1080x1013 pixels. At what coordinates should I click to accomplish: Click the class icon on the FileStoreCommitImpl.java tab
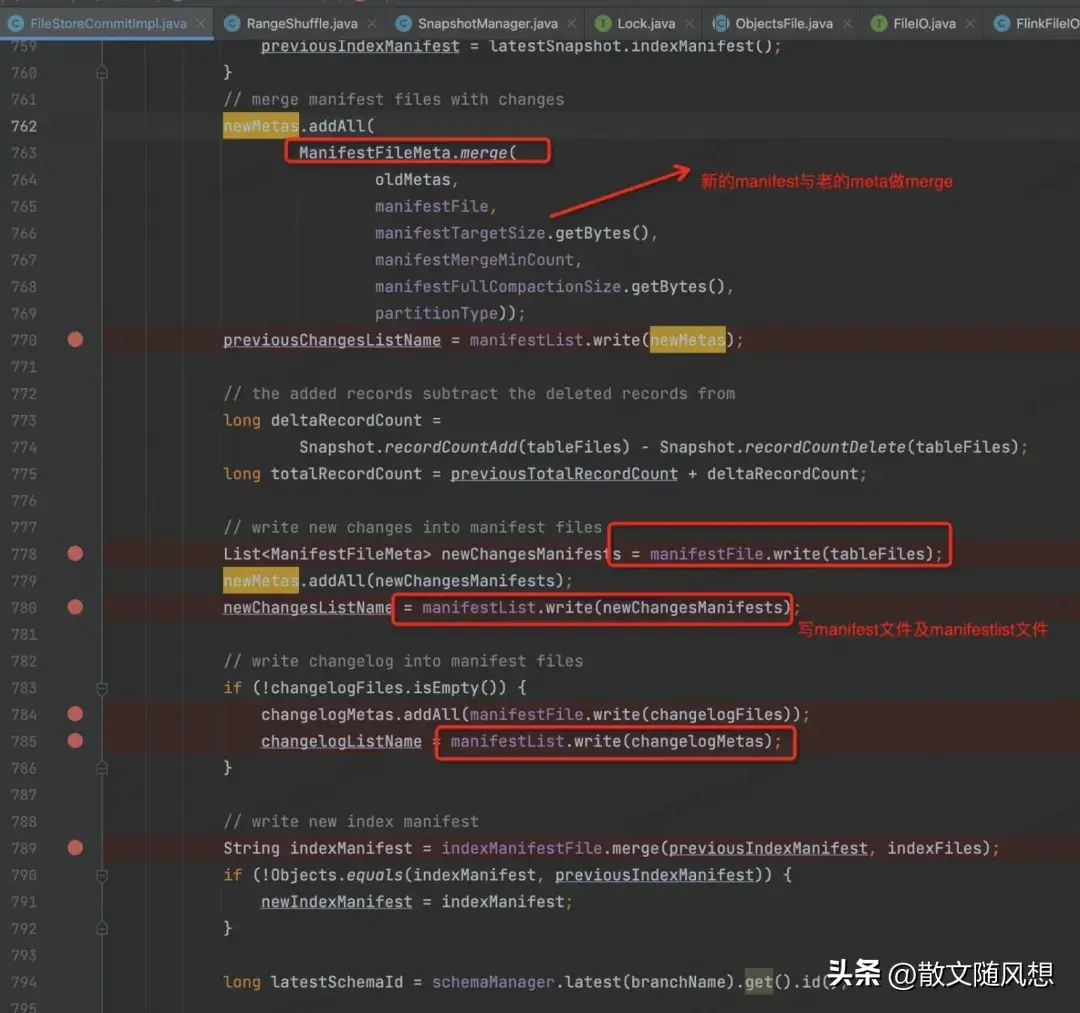coord(16,23)
